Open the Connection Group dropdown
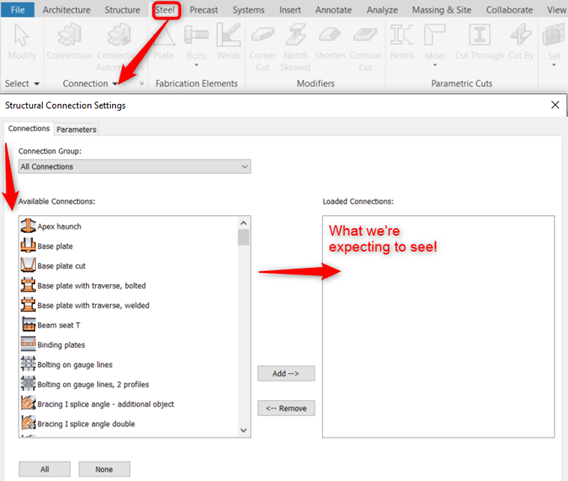This screenshot has height=481, width=568. pos(134,167)
